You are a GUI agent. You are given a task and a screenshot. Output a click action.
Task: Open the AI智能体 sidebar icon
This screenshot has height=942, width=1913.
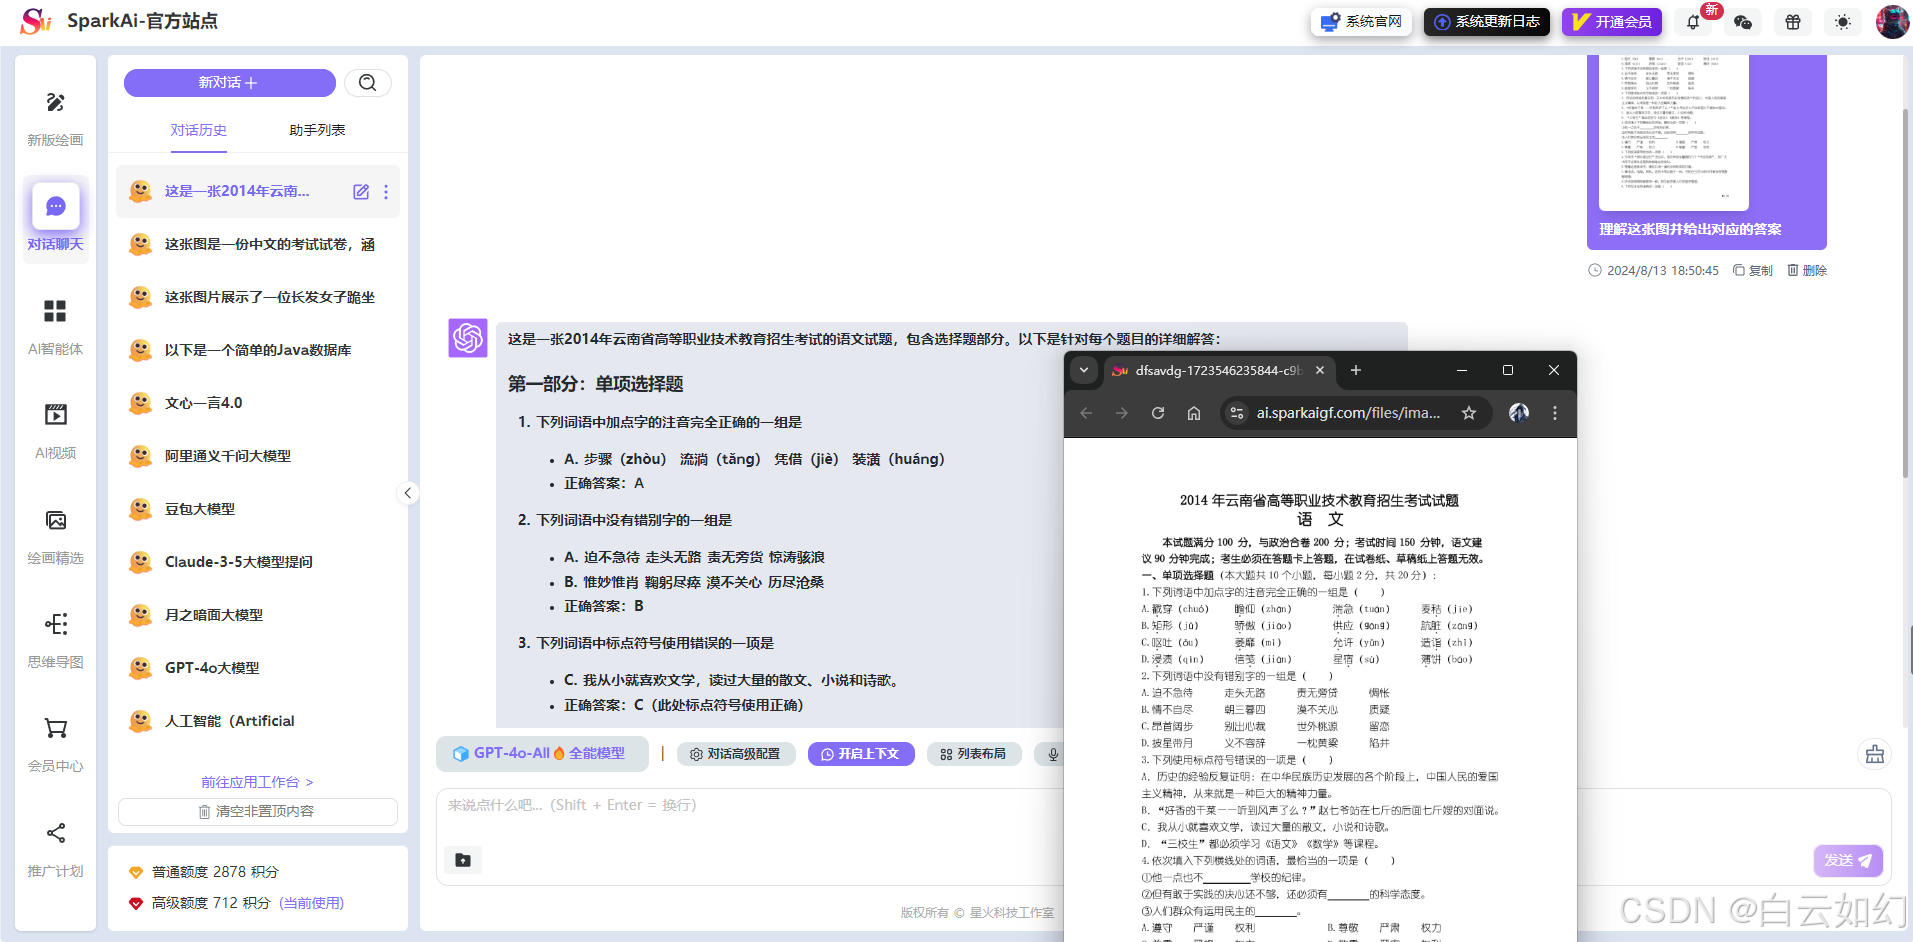[55, 311]
